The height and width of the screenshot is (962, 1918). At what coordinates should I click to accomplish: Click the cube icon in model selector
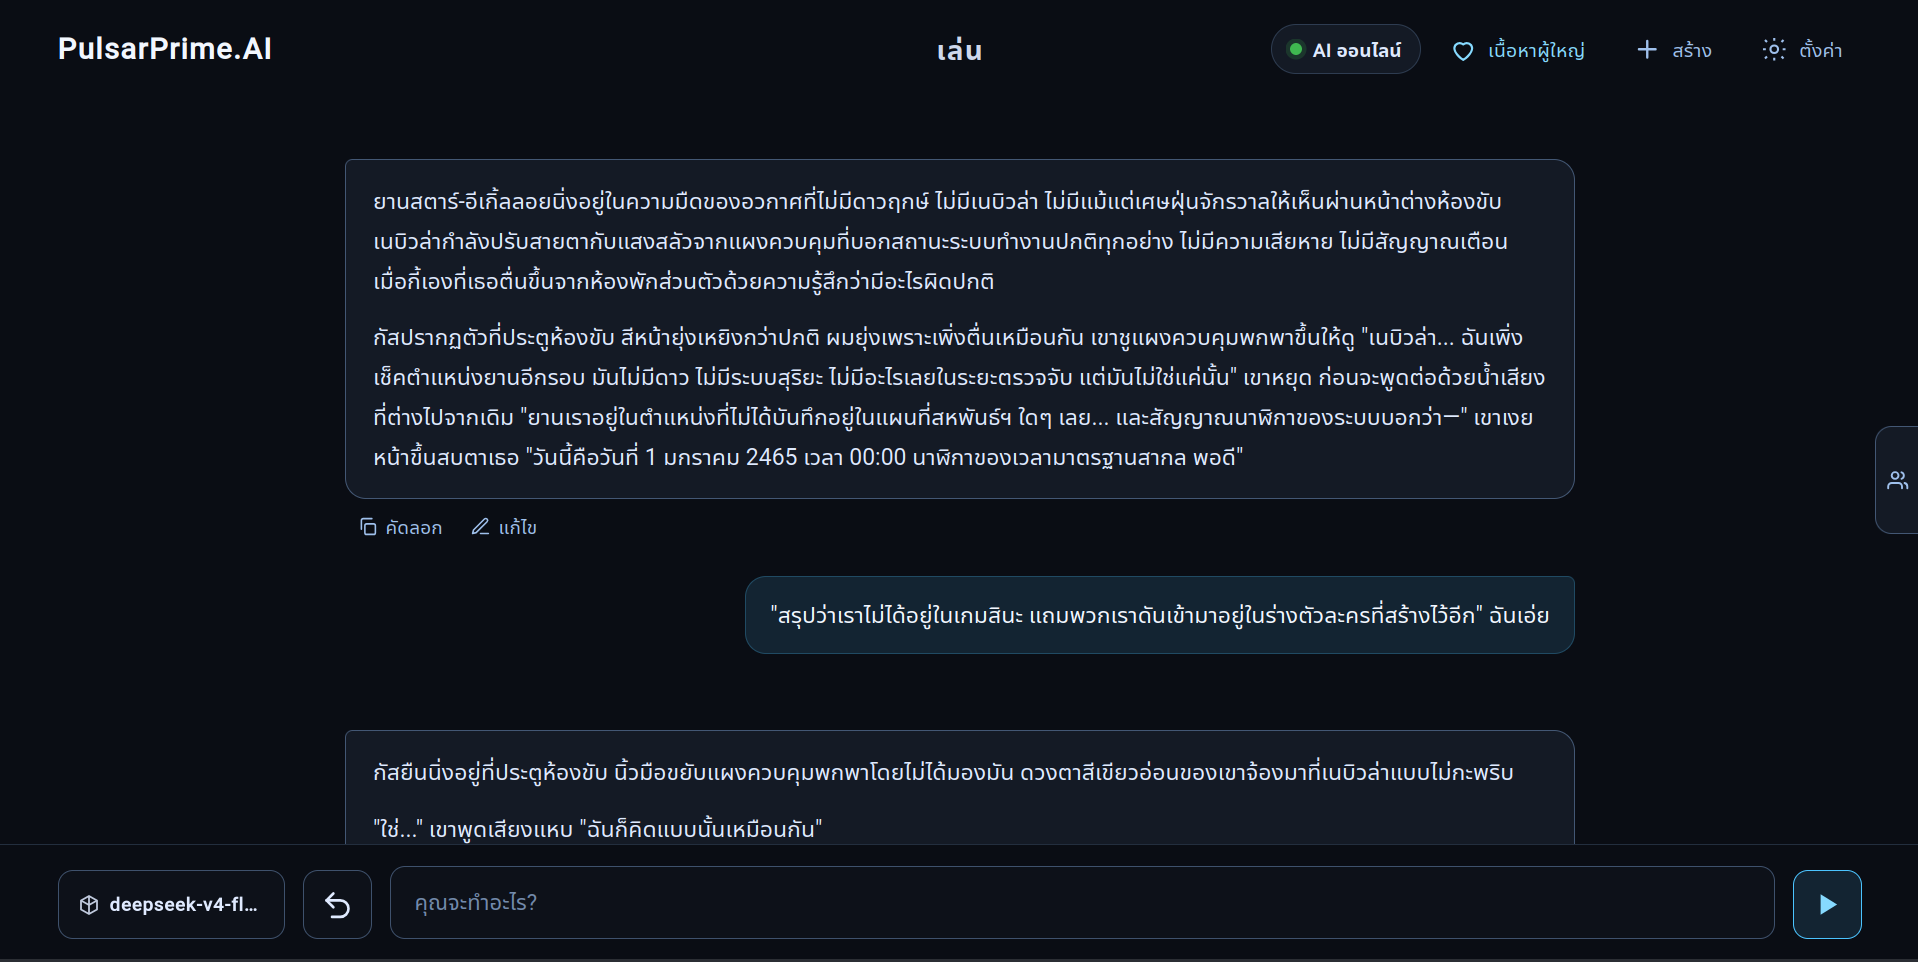coord(89,905)
